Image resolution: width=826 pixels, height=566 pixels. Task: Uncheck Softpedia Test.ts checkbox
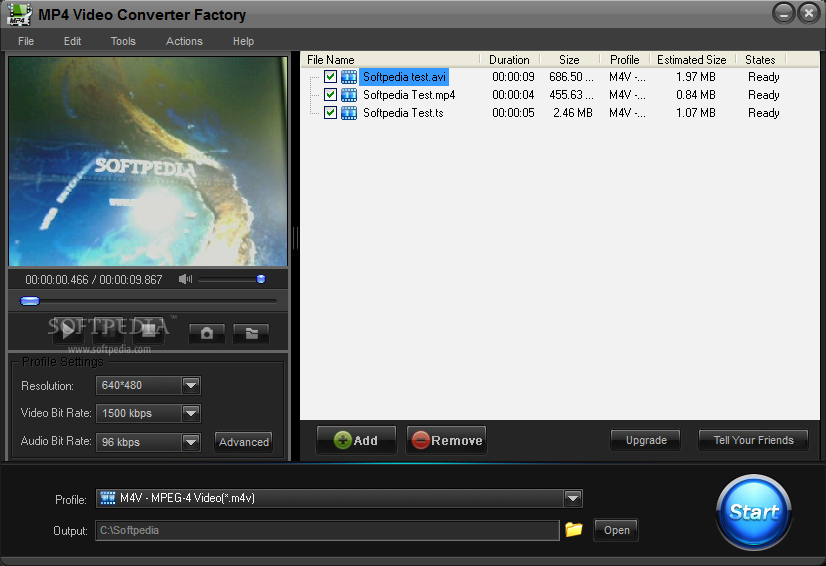pyautogui.click(x=330, y=112)
